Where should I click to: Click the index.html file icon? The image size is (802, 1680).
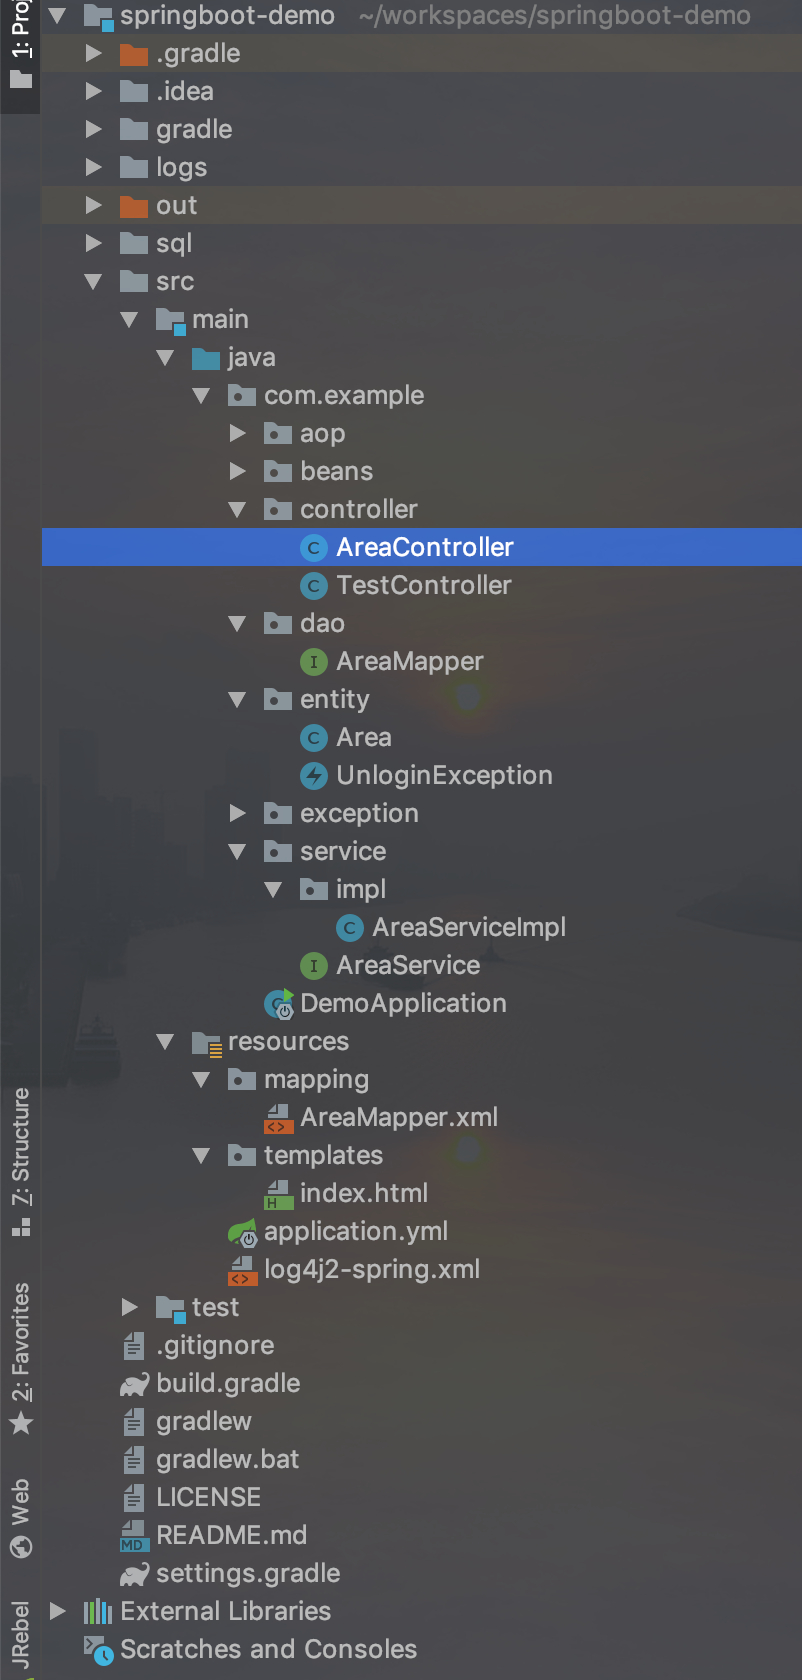click(x=278, y=1194)
